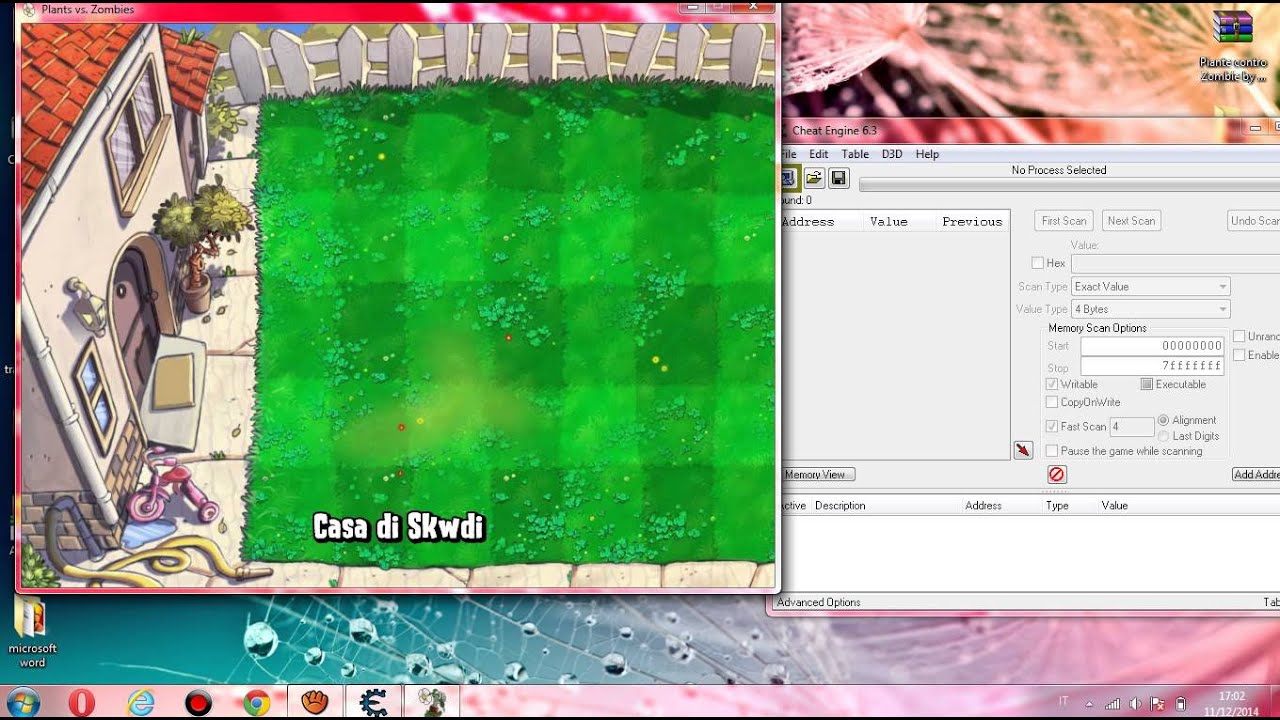
Task: Toggle the Fast Scan checkbox
Action: [1051, 426]
